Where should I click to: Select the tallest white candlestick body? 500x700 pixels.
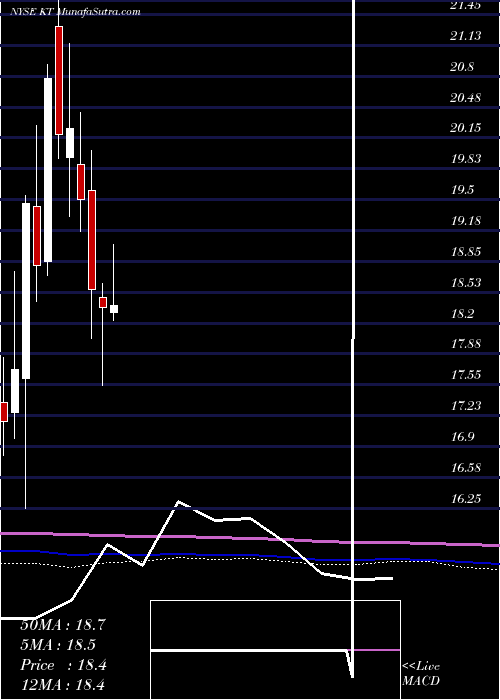[x=48, y=170]
